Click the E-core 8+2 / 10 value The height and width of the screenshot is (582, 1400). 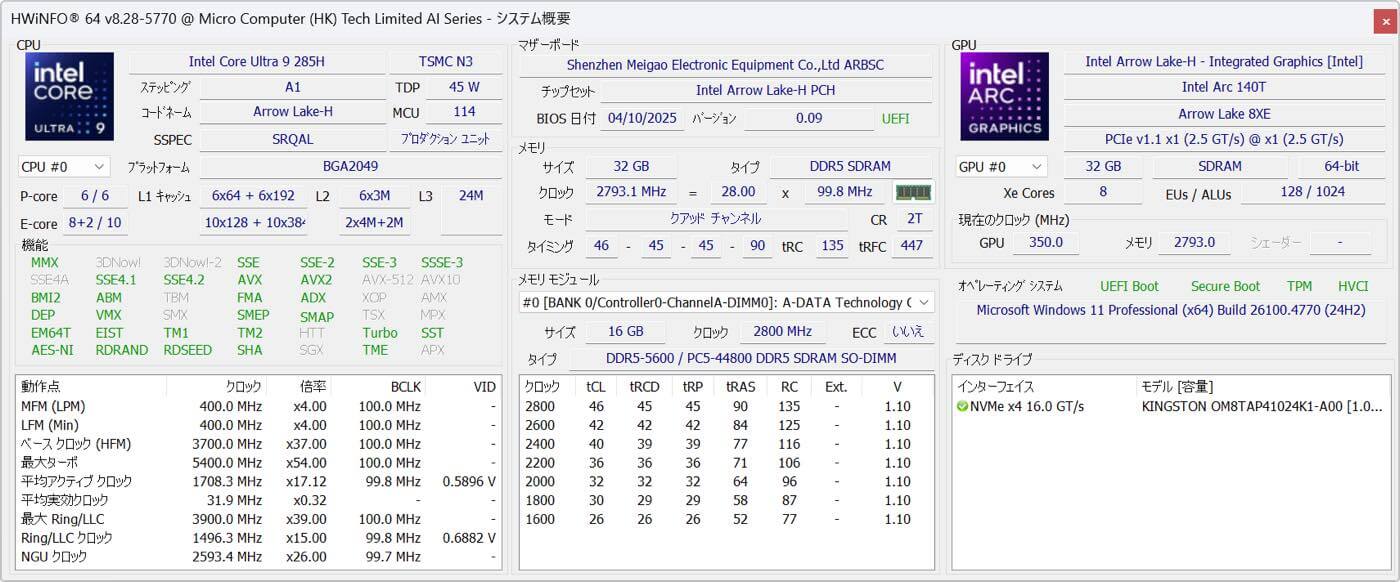pyautogui.click(x=95, y=223)
